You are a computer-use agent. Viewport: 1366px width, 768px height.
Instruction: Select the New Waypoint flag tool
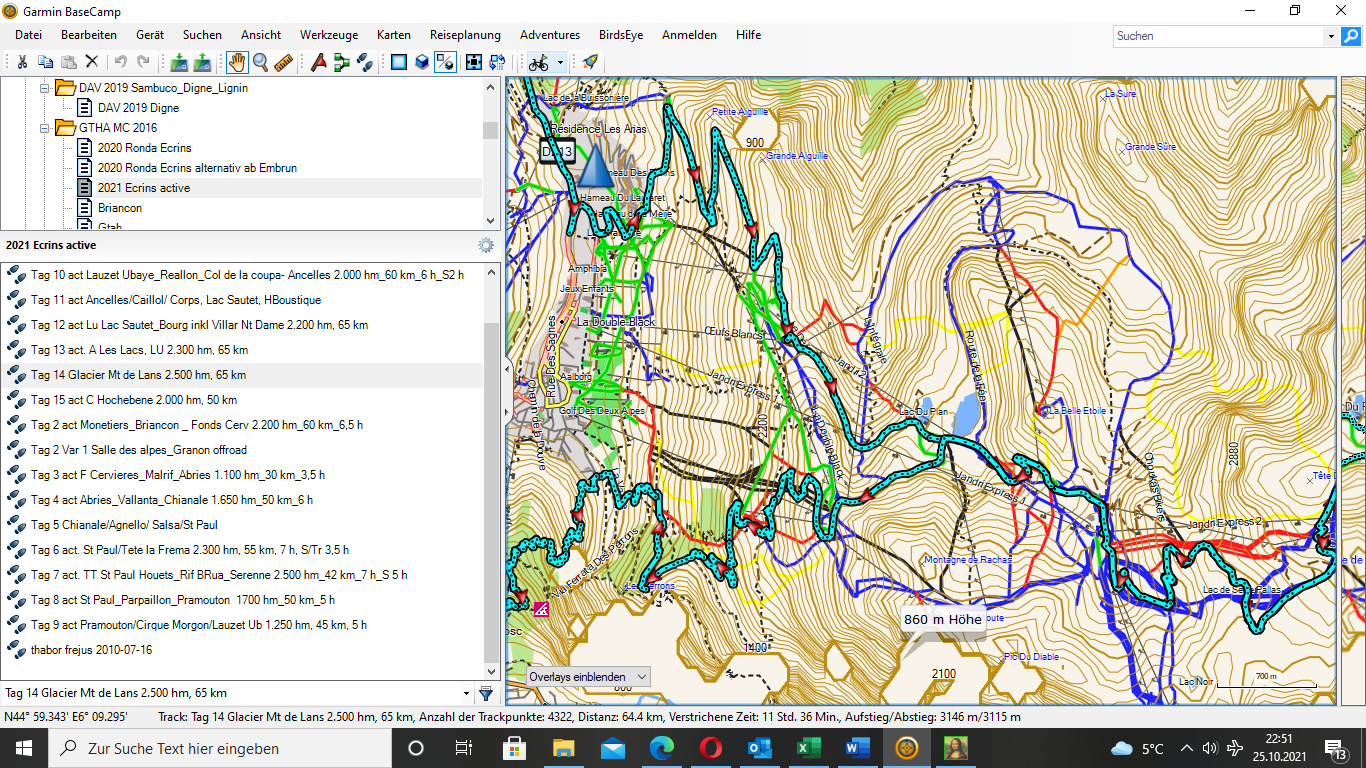tap(319, 62)
